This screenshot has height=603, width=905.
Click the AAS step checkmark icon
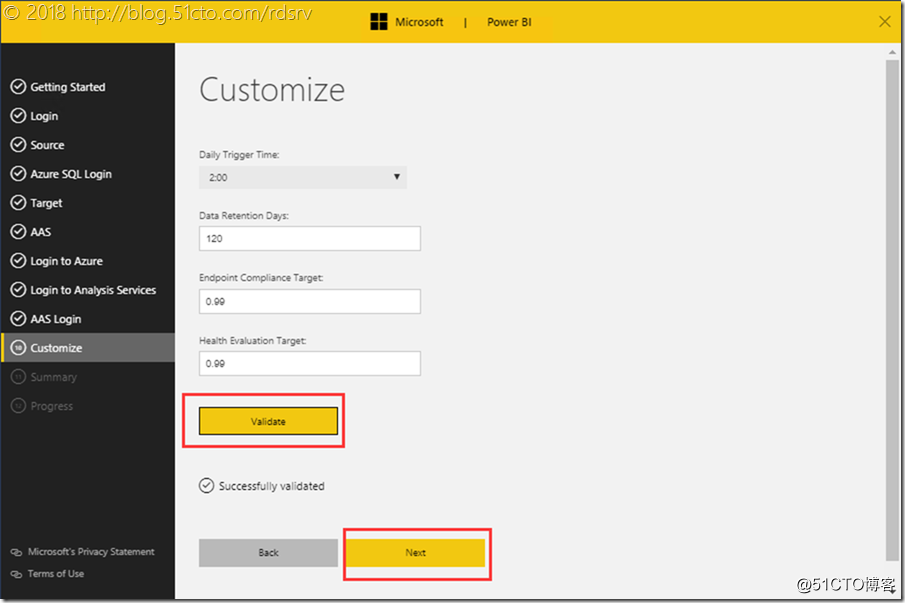[x=18, y=231]
